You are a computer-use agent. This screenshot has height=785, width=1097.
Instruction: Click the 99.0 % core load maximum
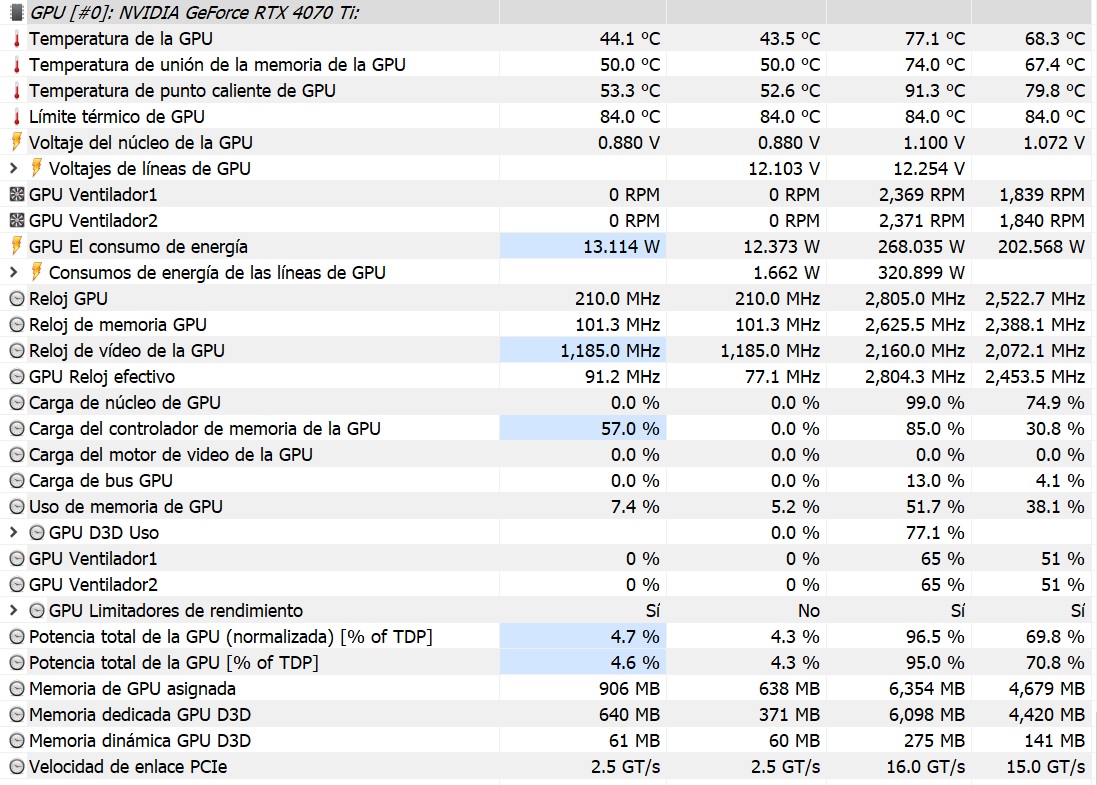pyautogui.click(x=935, y=402)
